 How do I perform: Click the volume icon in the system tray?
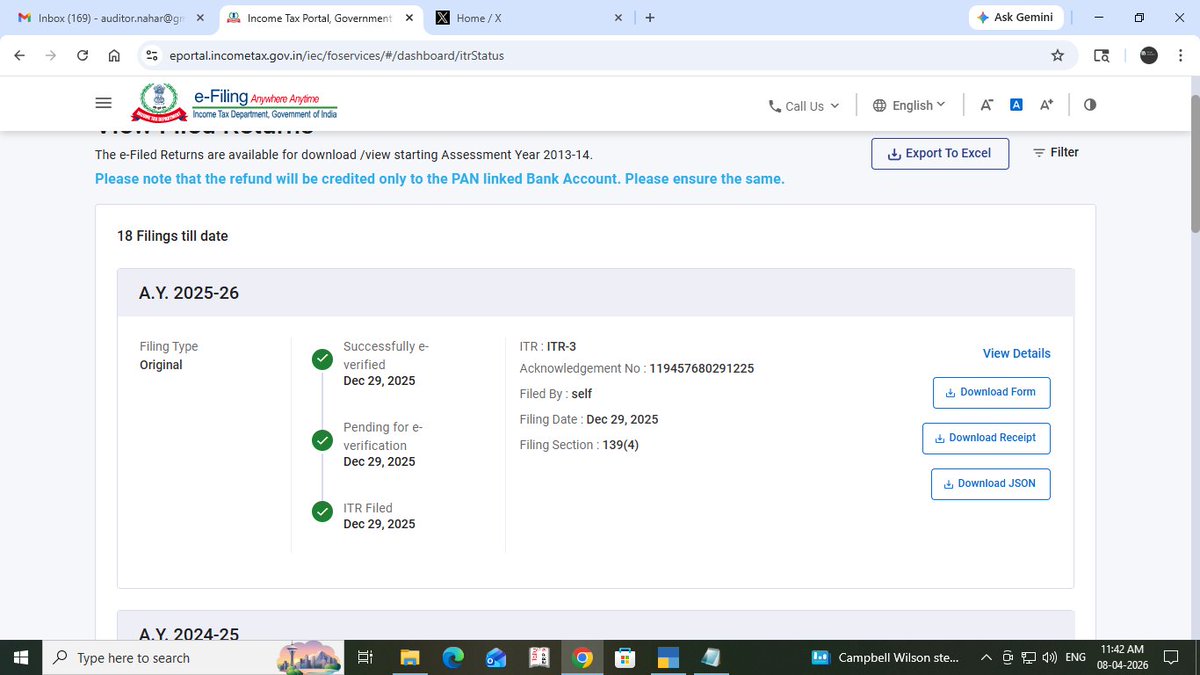(1048, 658)
